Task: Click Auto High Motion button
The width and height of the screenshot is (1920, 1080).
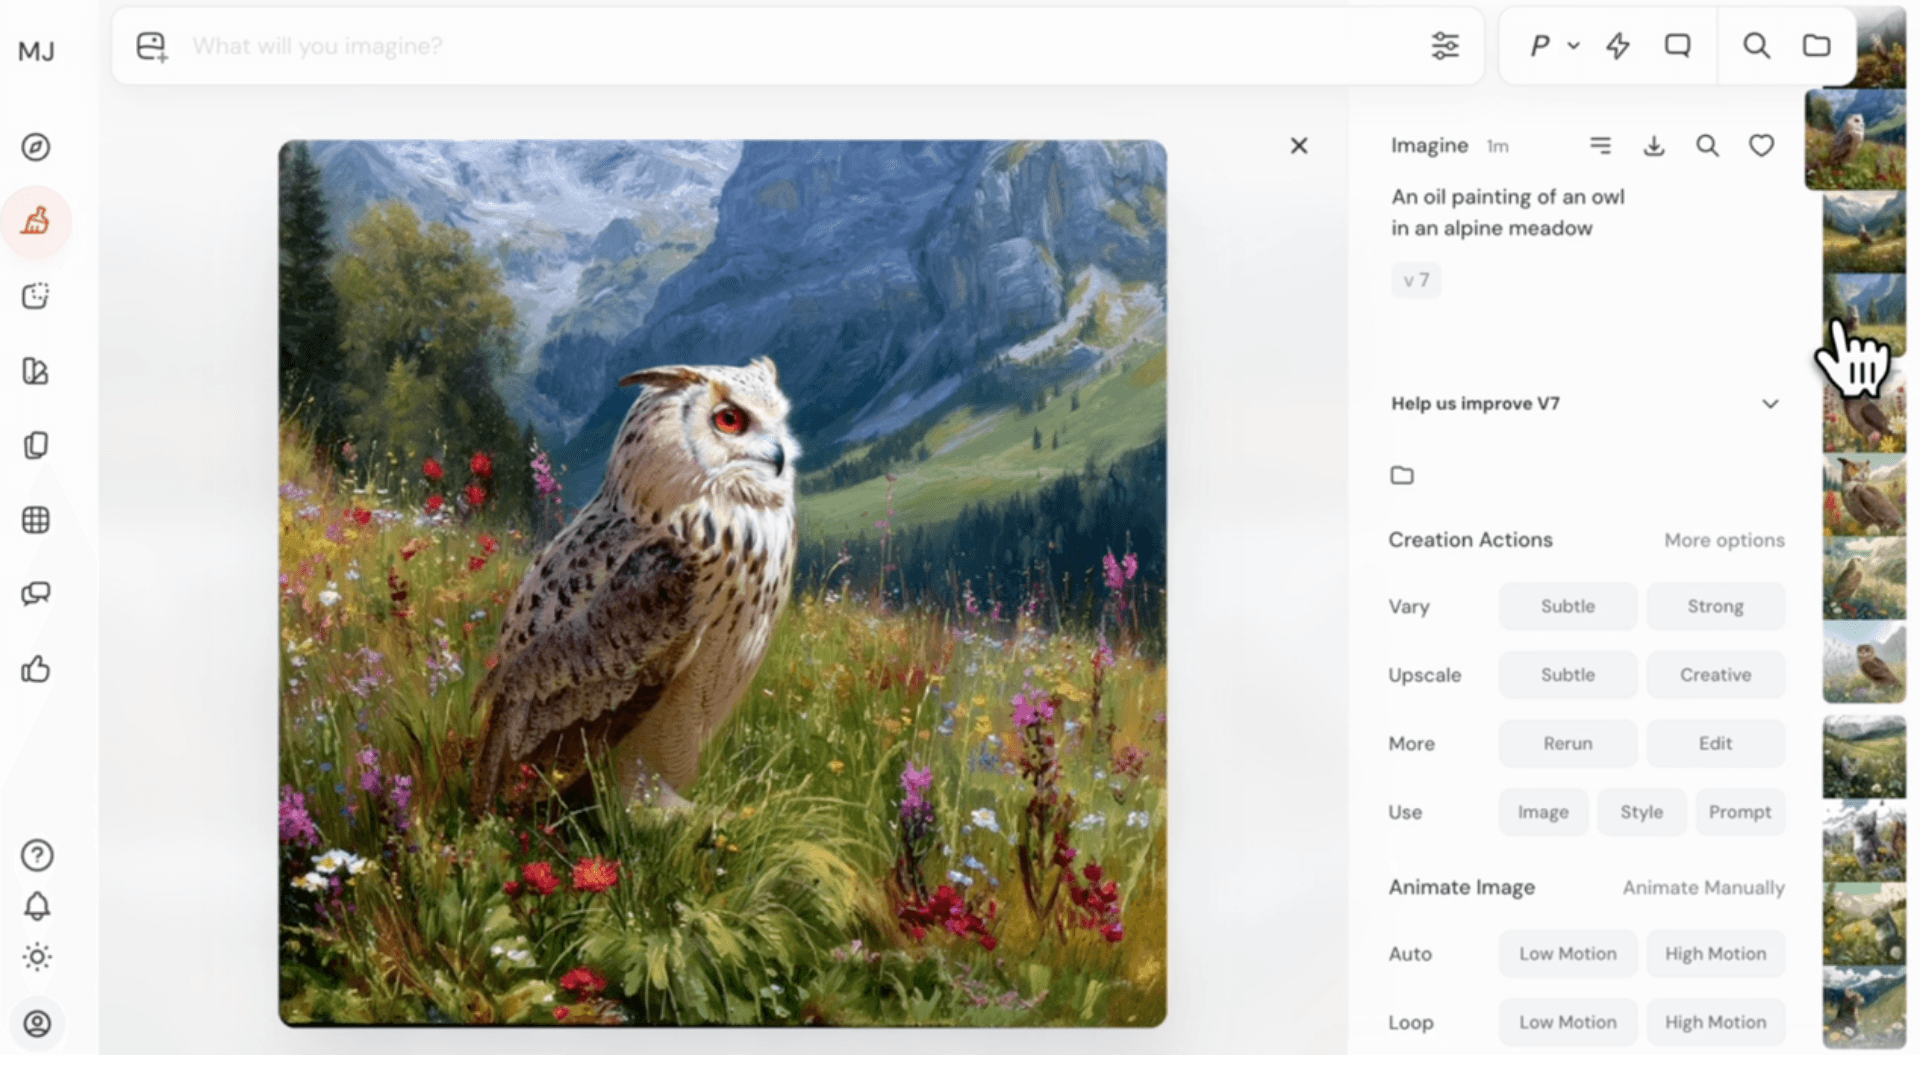Action: [x=1715, y=954]
